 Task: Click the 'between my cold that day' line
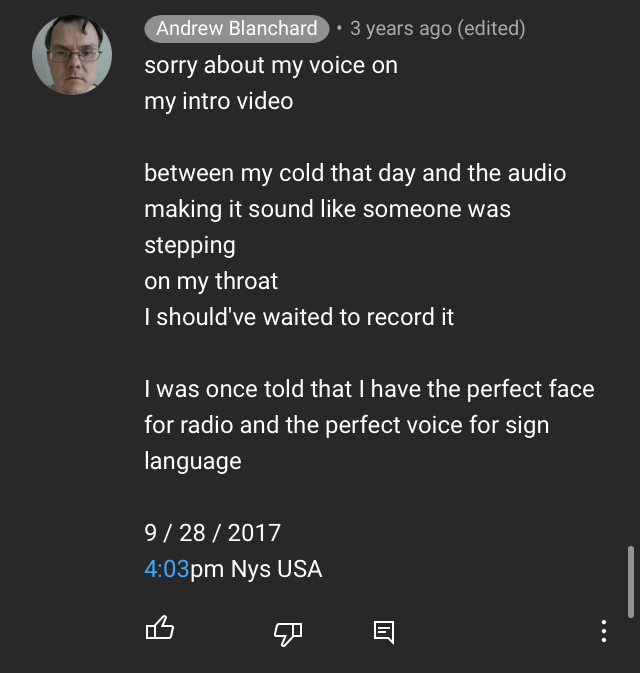pos(355,173)
